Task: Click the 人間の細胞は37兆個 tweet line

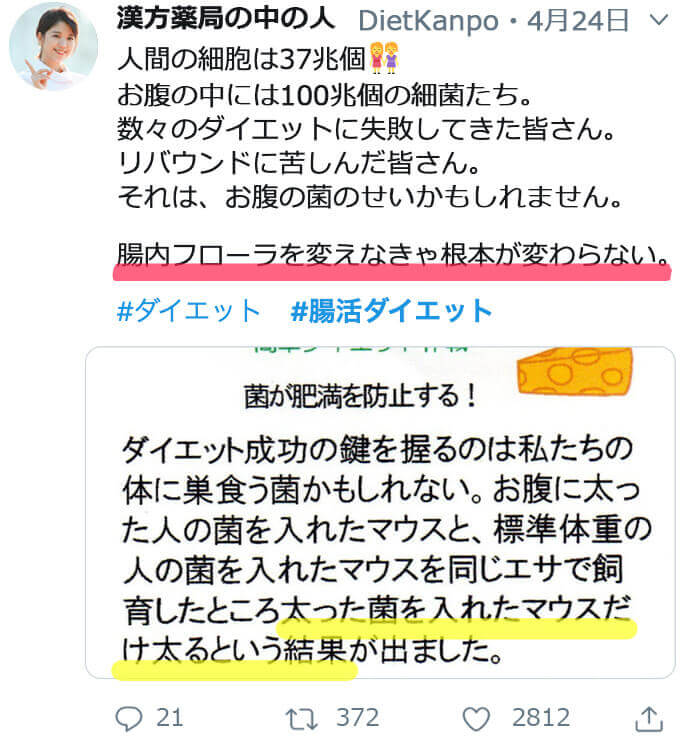Action: (242, 59)
